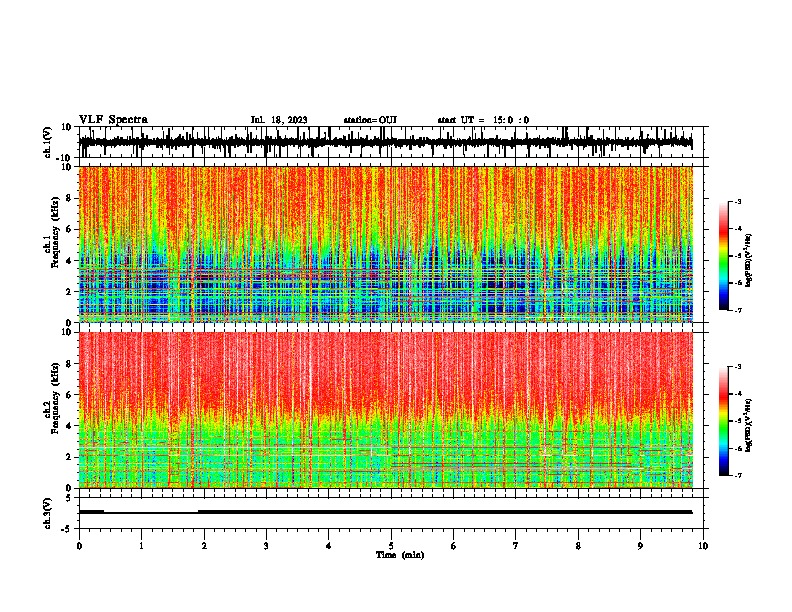Click the "8" kHz tick on ch.1 spectrogram
Image resolution: width=792 pixels, height=612 pixels.
(70, 198)
